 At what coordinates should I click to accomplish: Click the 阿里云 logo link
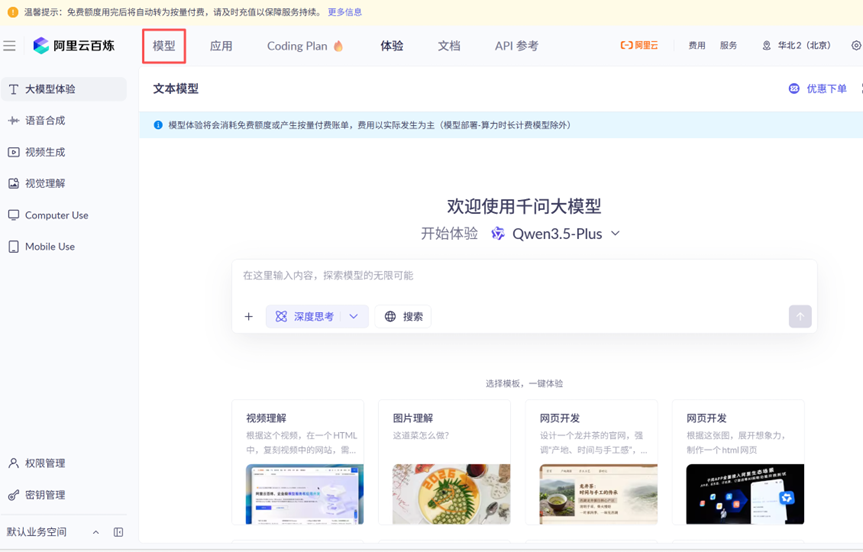click(x=639, y=46)
